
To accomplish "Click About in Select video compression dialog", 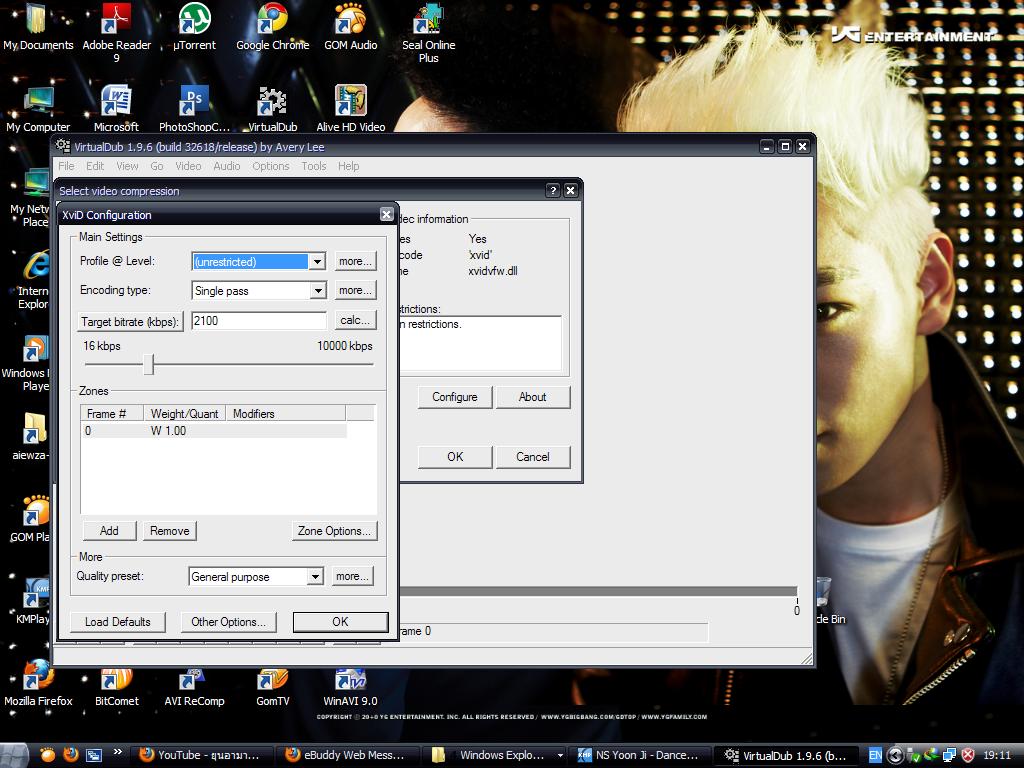I will tap(532, 397).
